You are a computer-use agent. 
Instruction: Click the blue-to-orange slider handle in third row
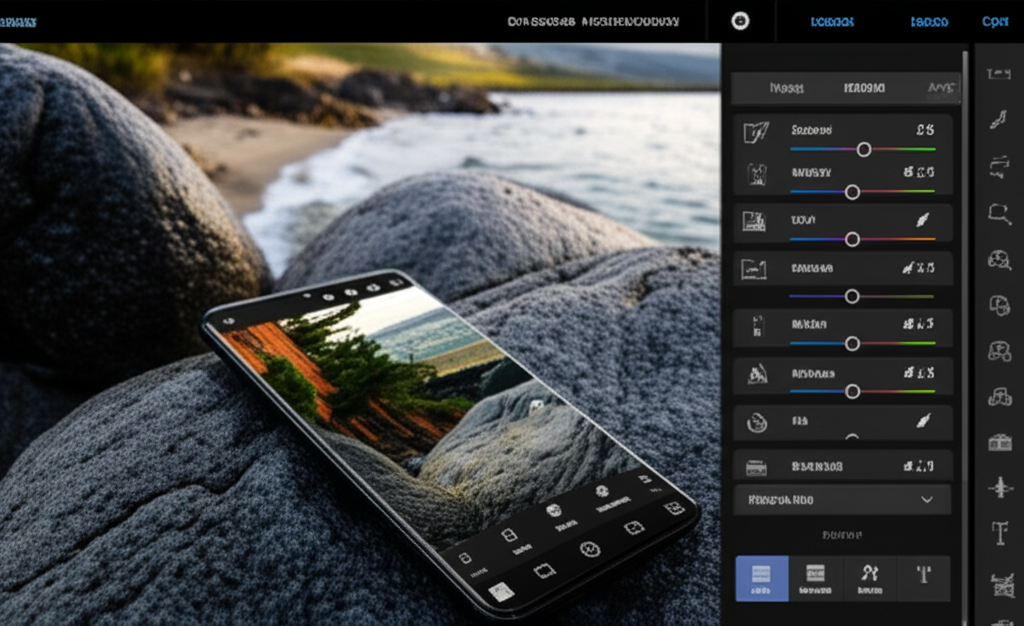(852, 240)
